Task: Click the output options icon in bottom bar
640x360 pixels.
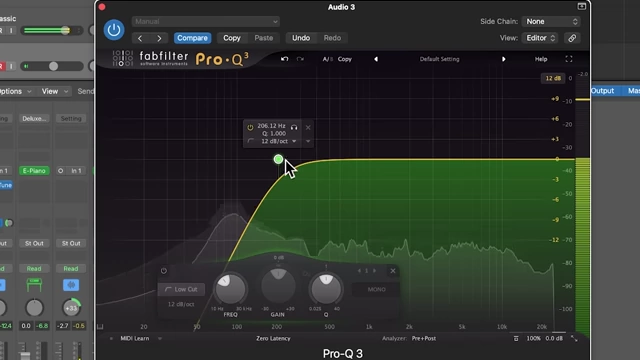Action: [516, 338]
